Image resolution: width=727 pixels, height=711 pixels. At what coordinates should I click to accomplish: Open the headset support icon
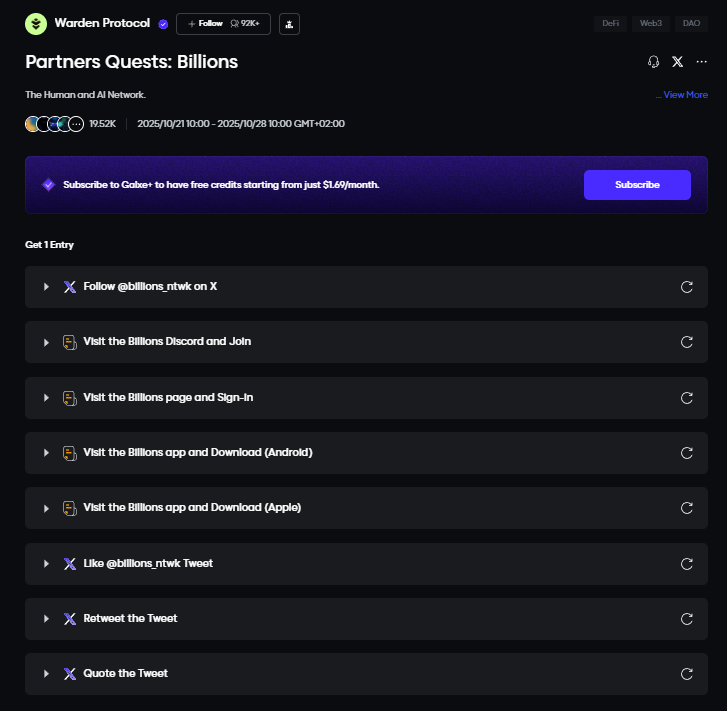[654, 62]
